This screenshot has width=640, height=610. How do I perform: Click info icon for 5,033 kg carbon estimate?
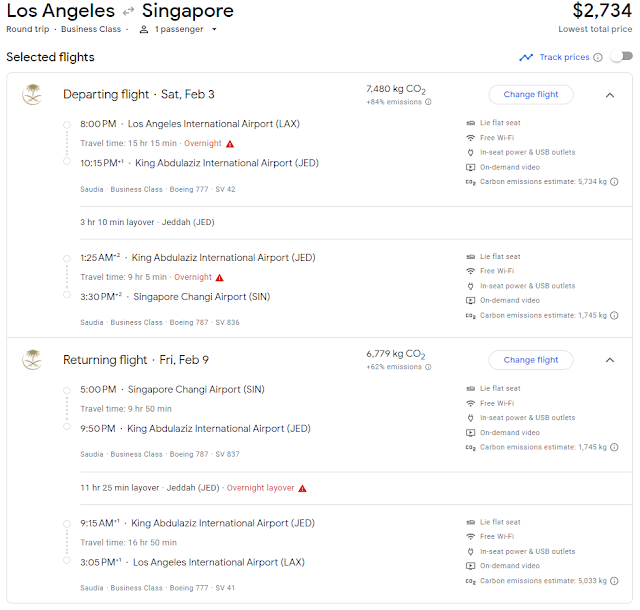tap(614, 581)
